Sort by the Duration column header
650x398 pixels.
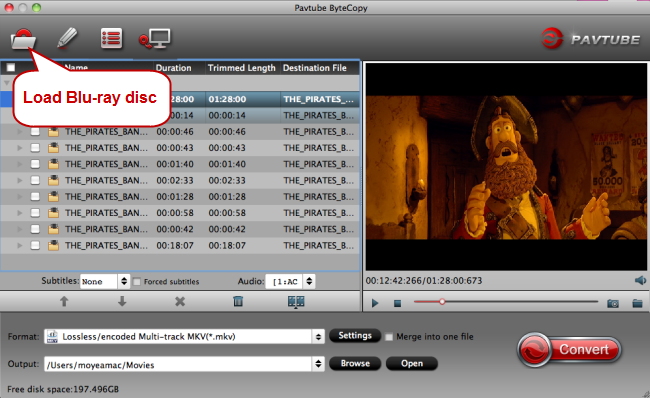pyautogui.click(x=173, y=68)
